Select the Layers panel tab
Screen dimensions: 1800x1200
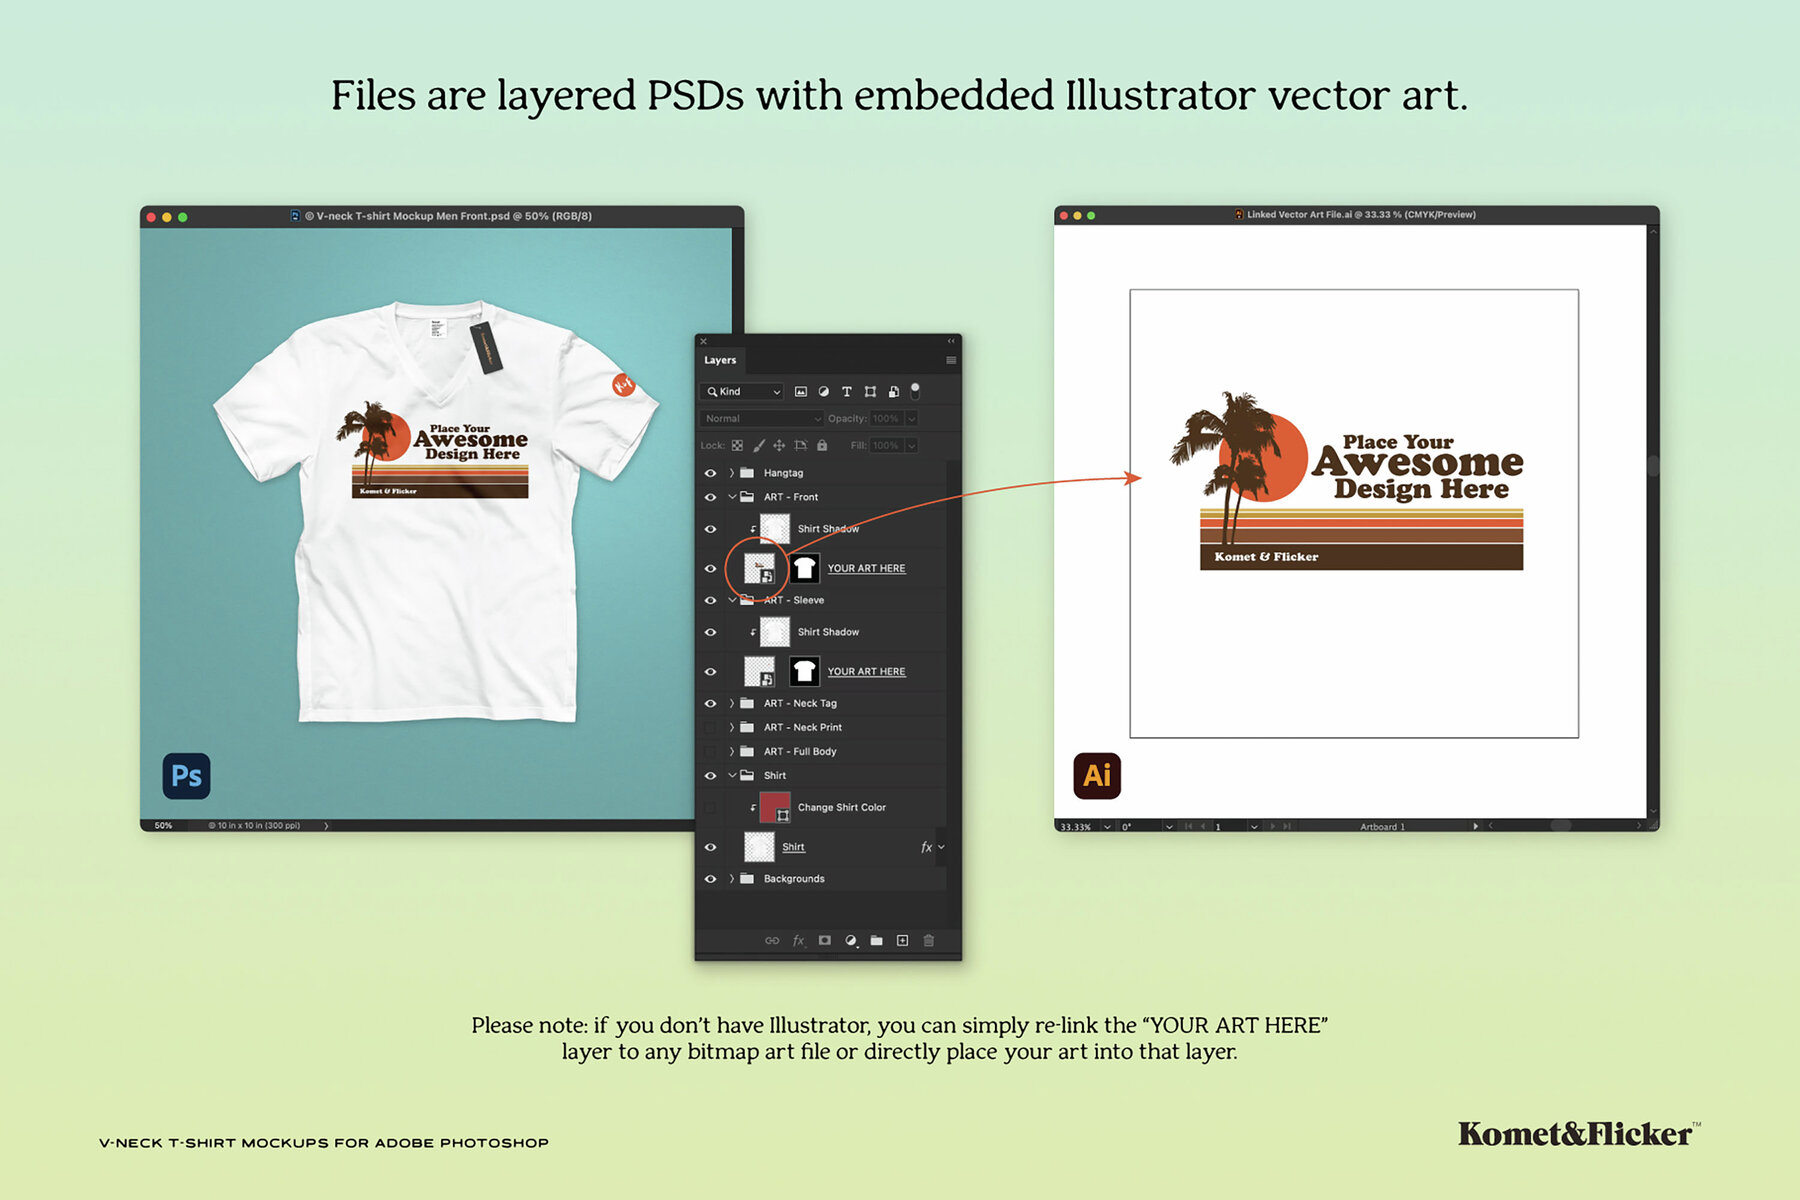click(x=719, y=360)
